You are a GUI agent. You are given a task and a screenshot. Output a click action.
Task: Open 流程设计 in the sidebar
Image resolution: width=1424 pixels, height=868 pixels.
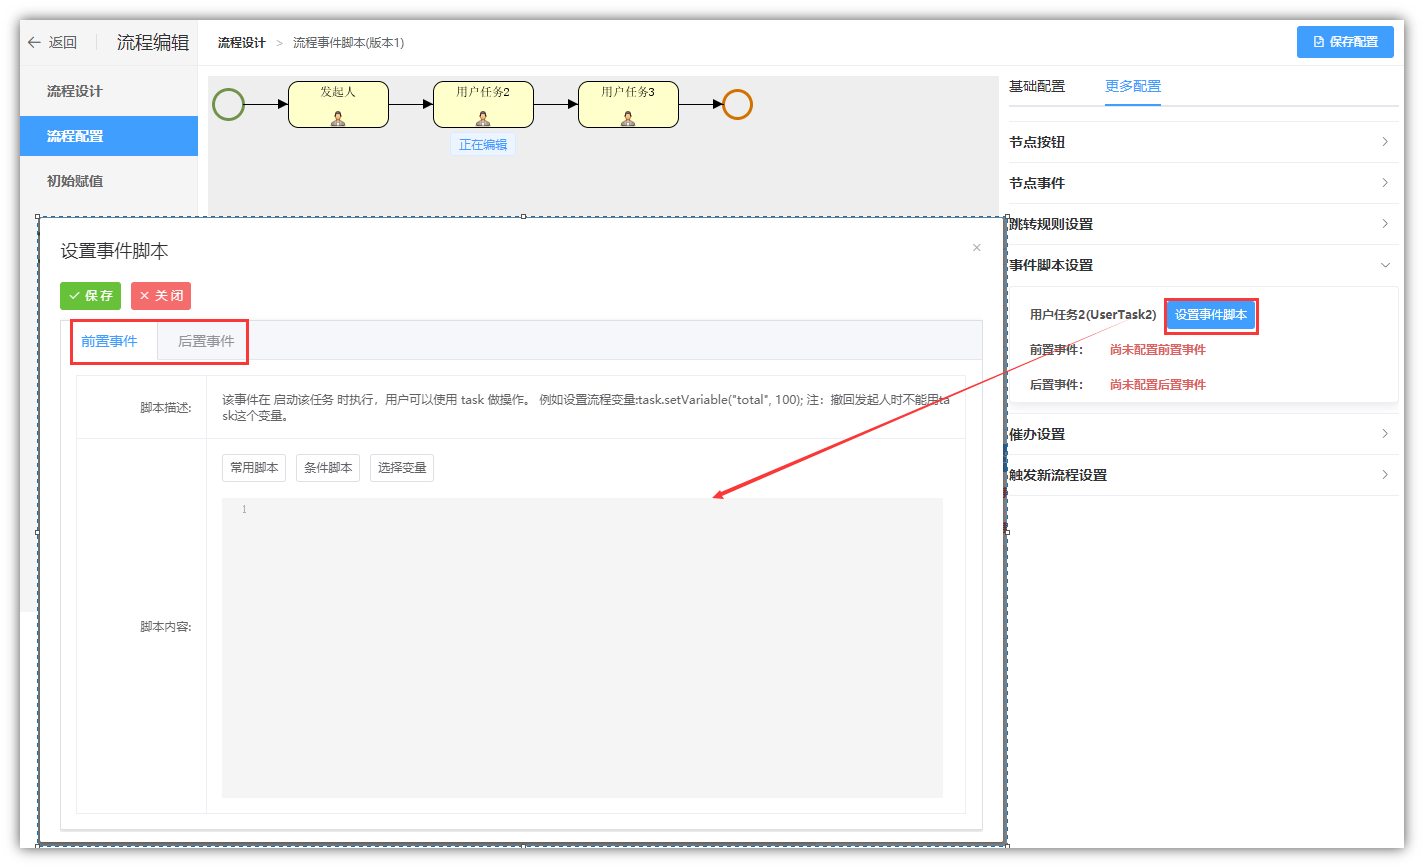(109, 91)
